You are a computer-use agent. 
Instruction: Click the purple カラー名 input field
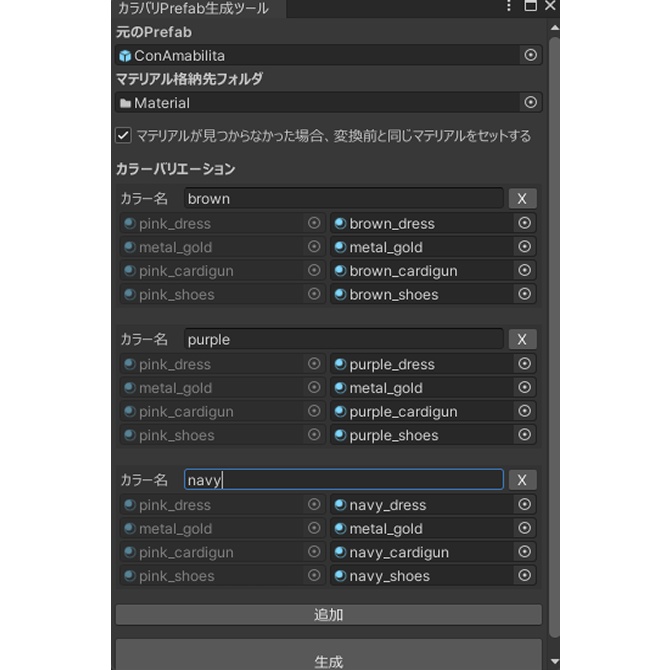(x=344, y=339)
